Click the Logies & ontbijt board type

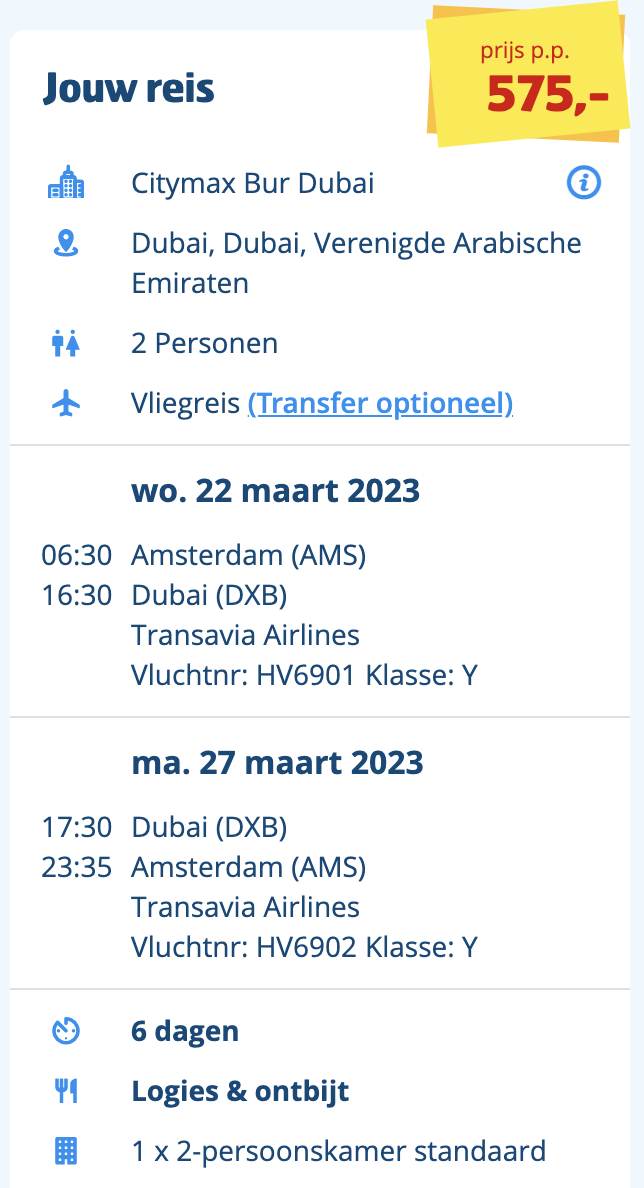pyautogui.click(x=240, y=1092)
